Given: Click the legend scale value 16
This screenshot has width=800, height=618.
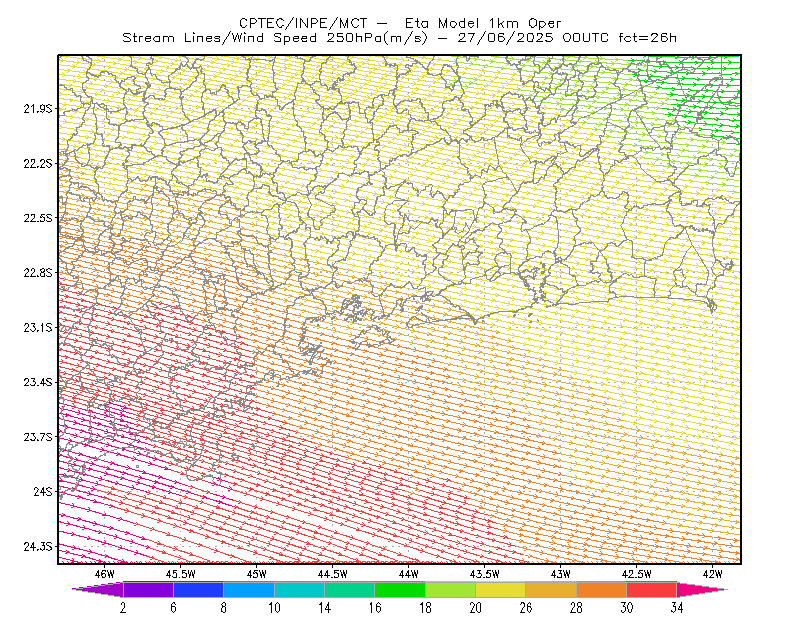Looking at the screenshot, I should [x=375, y=608].
